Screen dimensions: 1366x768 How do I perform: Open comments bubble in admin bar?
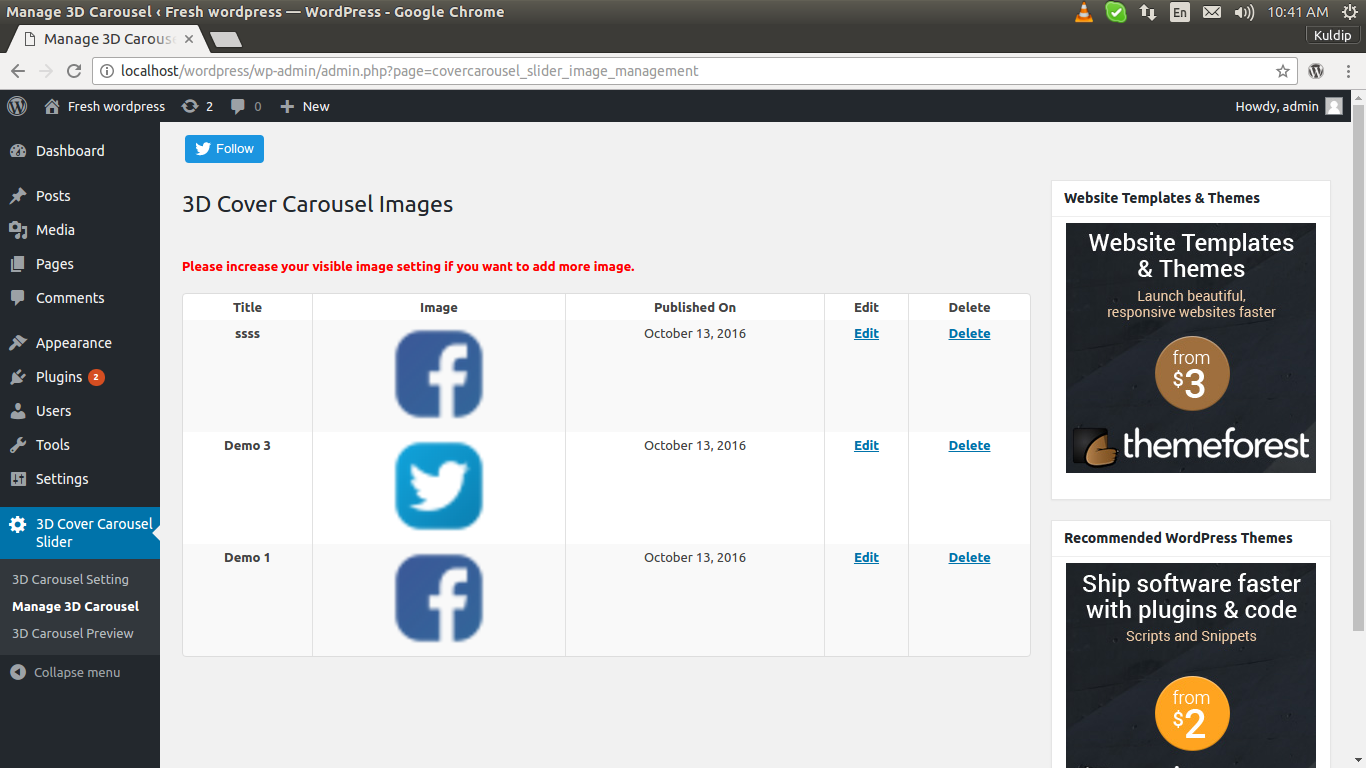(x=246, y=106)
